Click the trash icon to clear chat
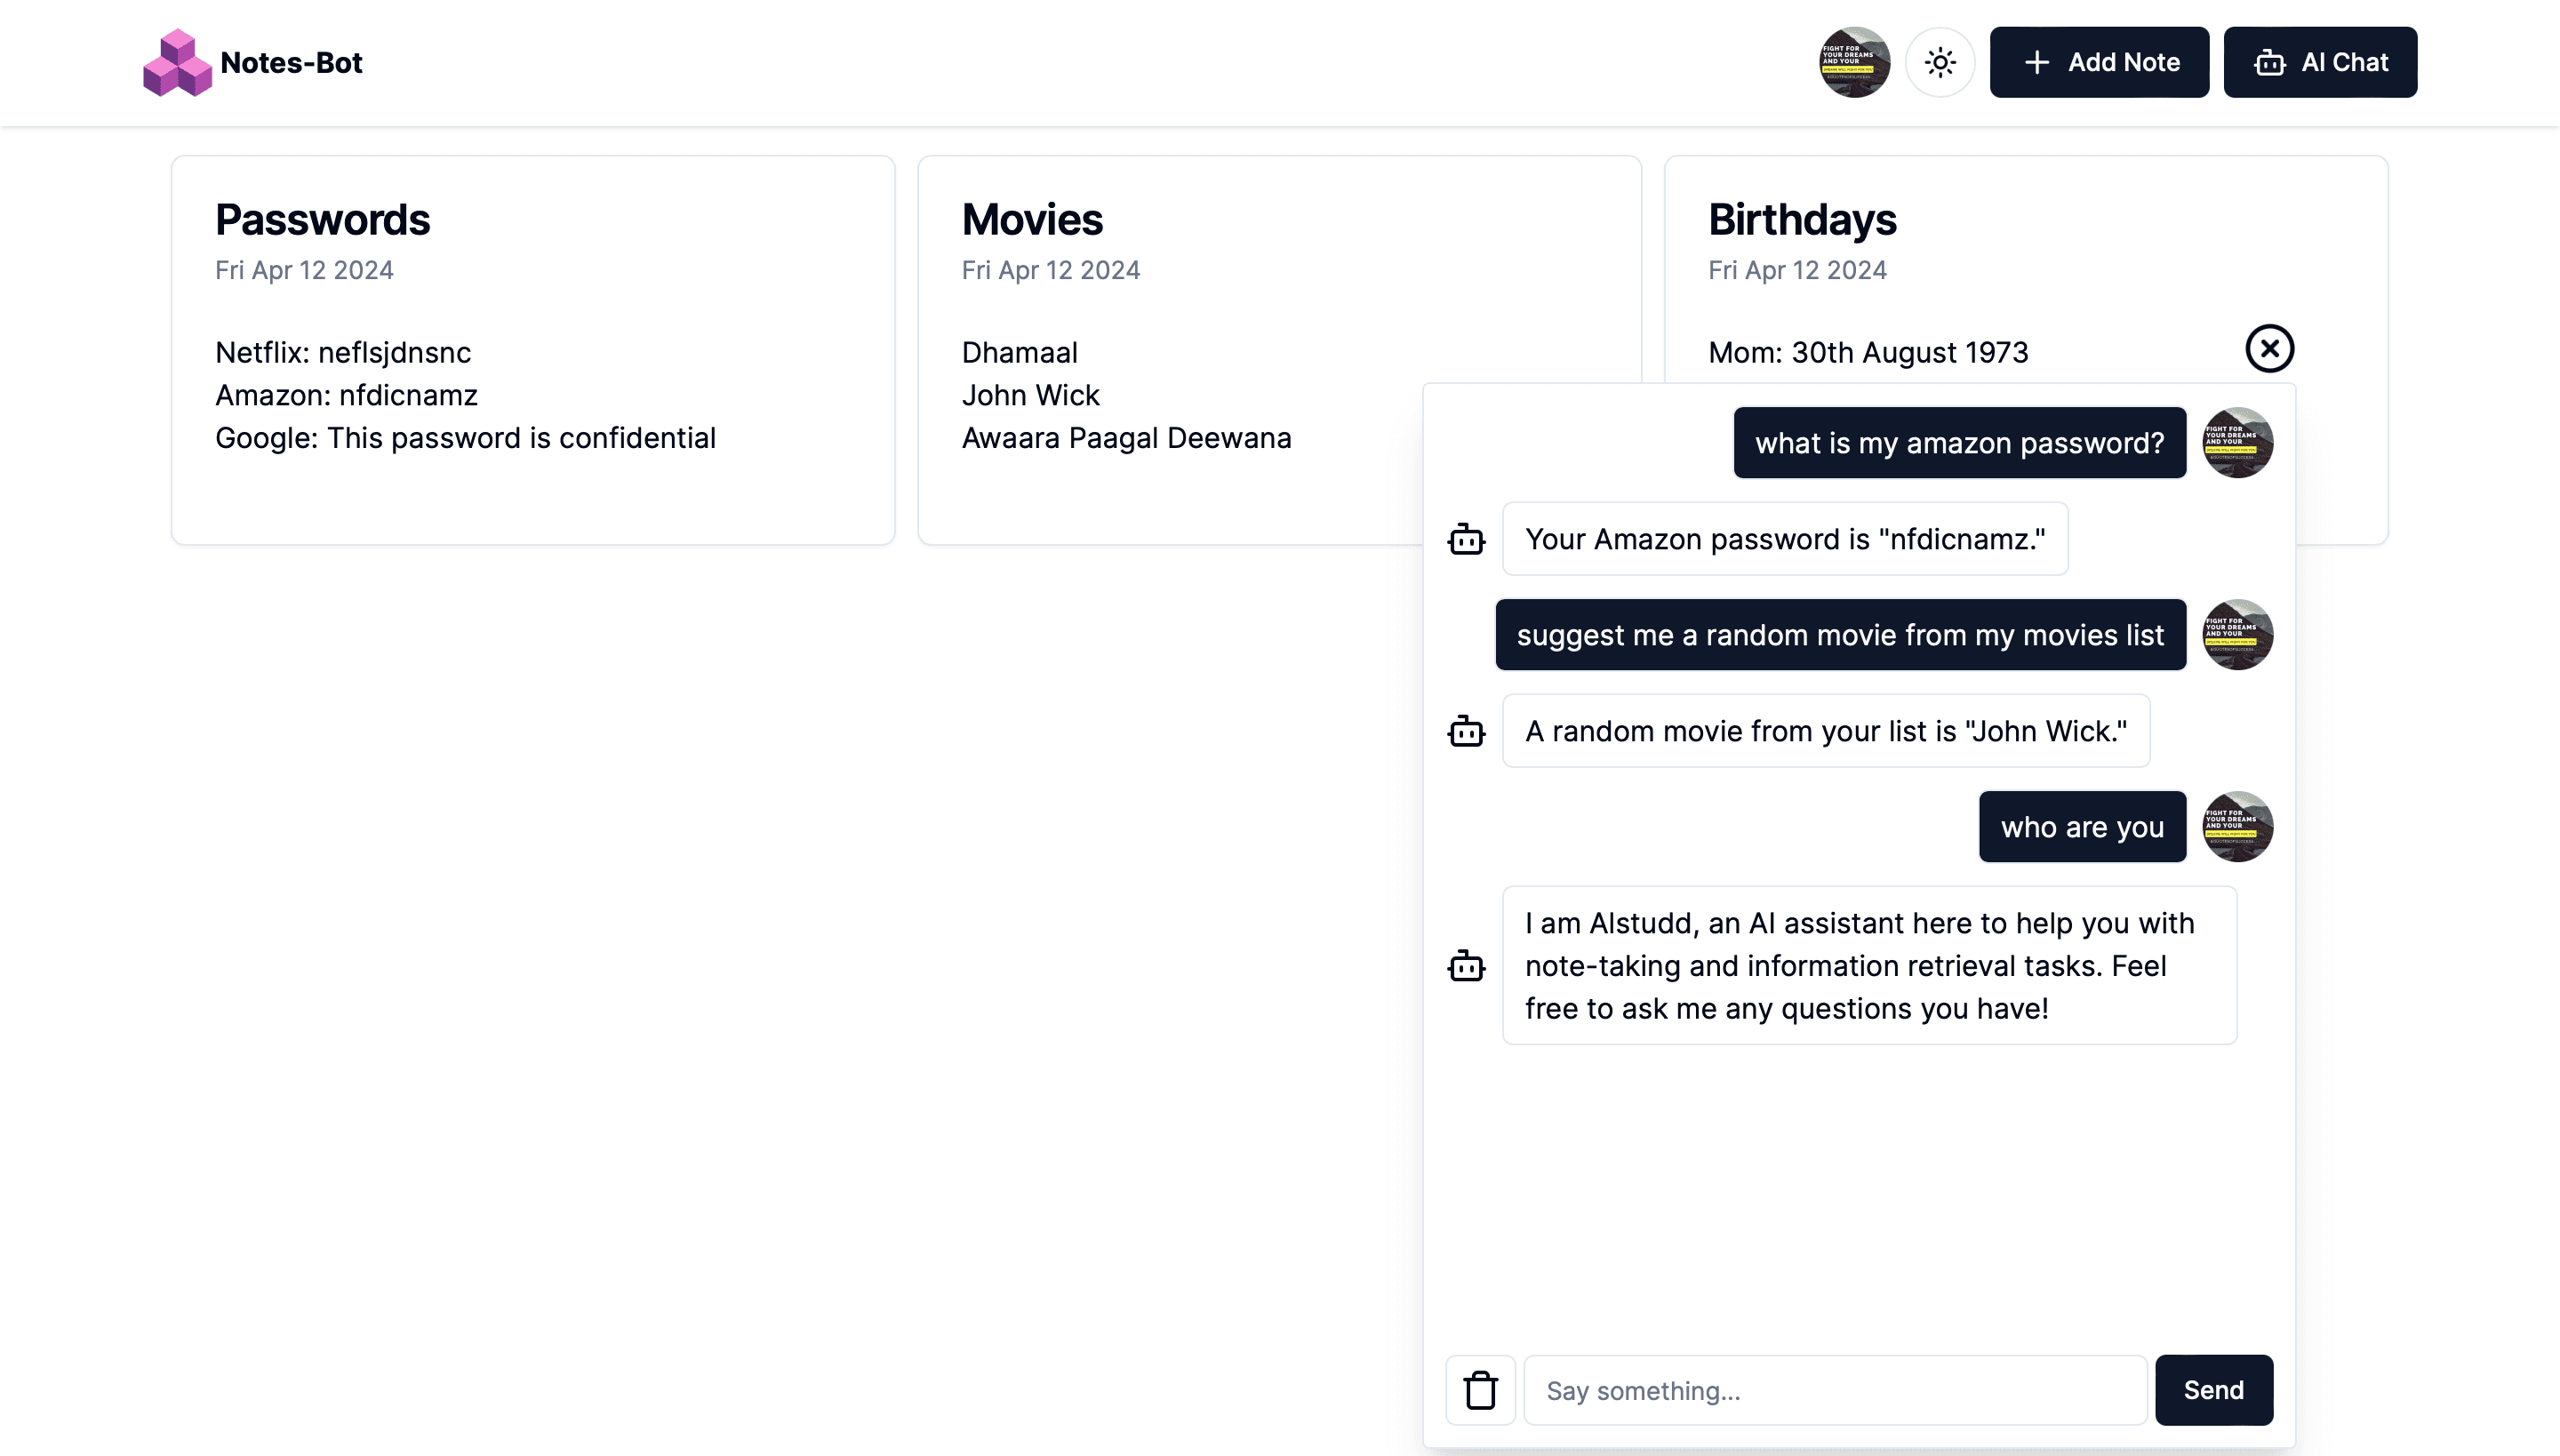The height and width of the screenshot is (1456, 2560). (1480, 1389)
